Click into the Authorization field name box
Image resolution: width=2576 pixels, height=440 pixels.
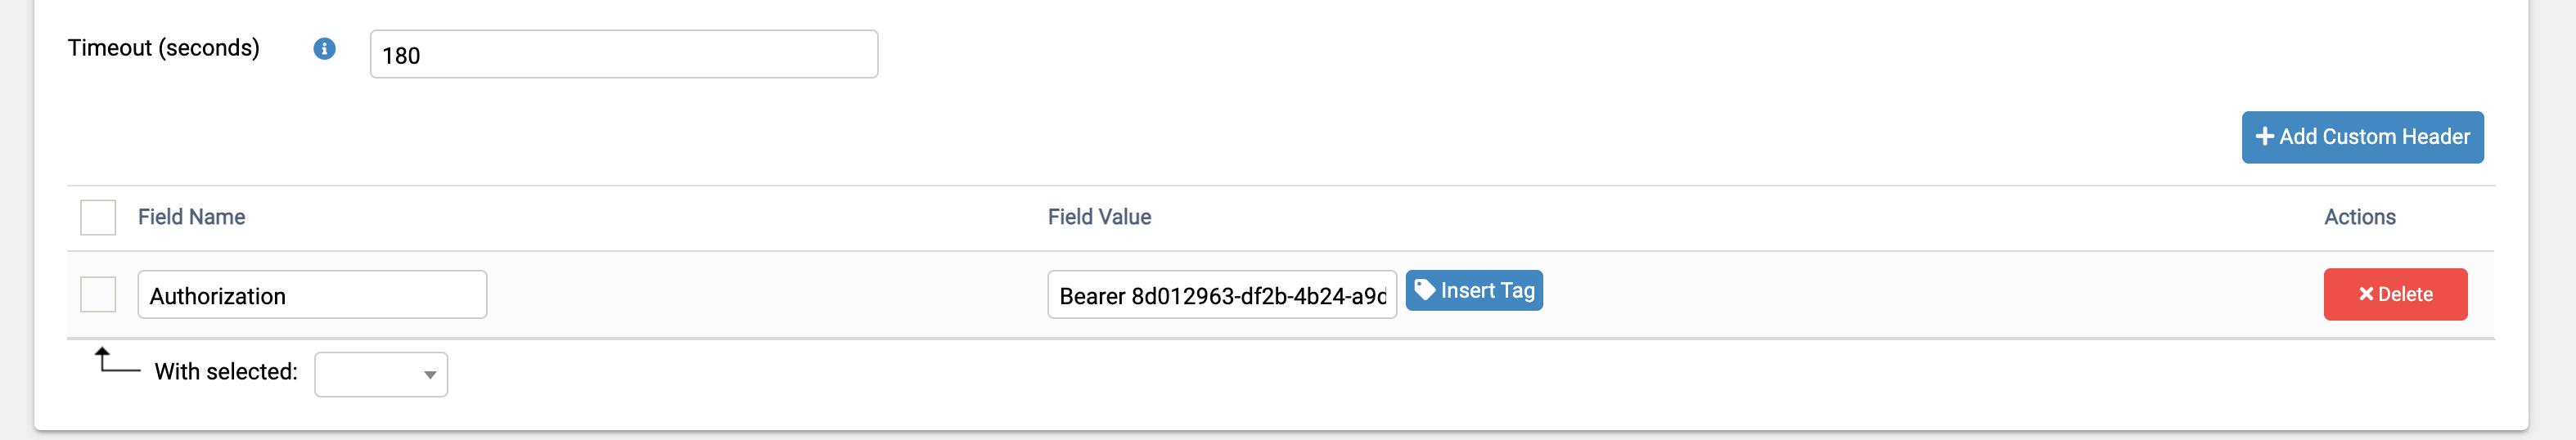coord(312,295)
